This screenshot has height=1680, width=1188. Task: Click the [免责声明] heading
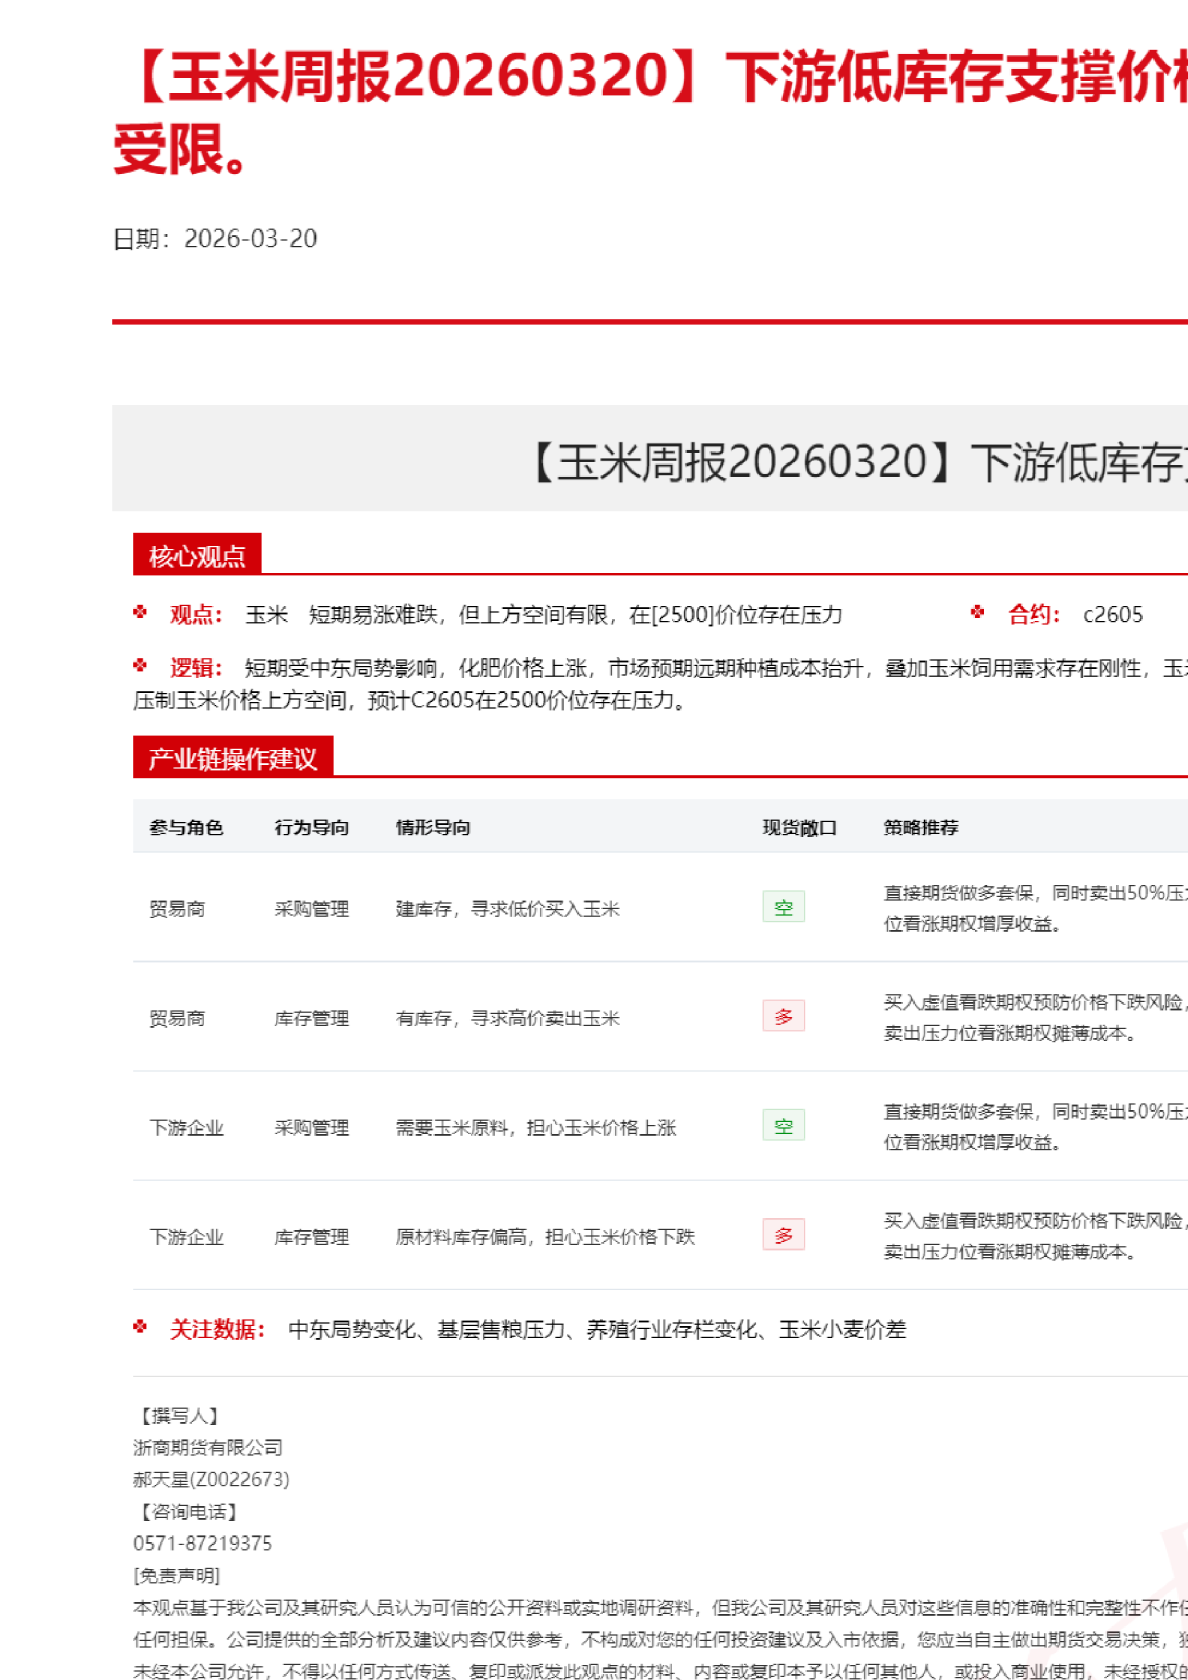click(x=177, y=1576)
